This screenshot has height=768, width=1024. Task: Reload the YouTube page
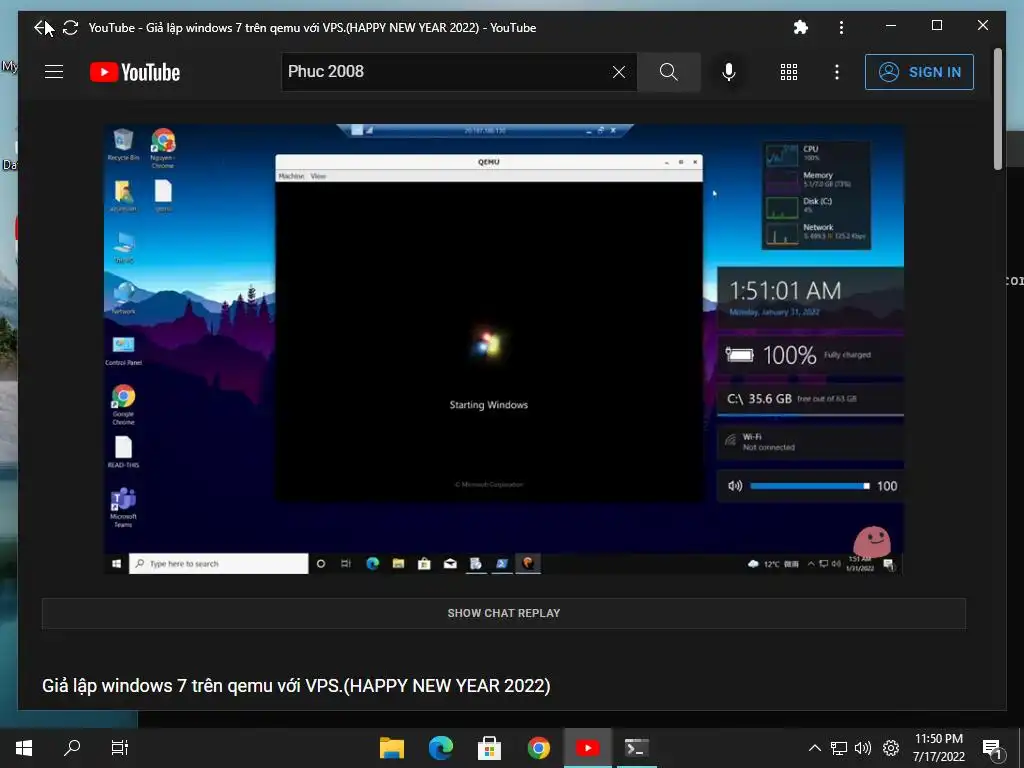[71, 27]
